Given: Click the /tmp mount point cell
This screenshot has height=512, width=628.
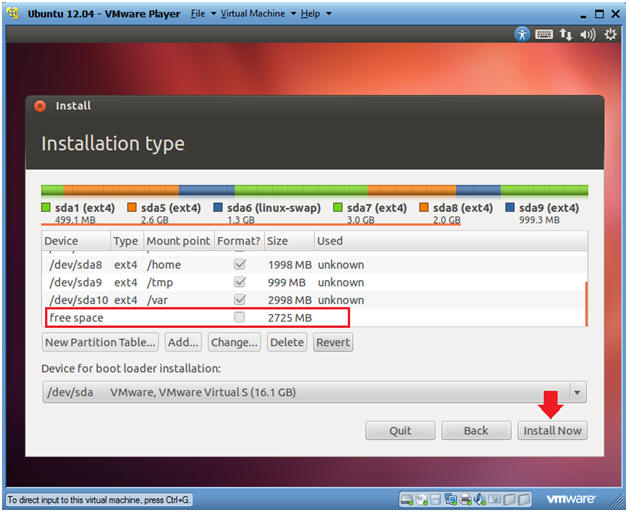Looking at the screenshot, I should pos(160,282).
